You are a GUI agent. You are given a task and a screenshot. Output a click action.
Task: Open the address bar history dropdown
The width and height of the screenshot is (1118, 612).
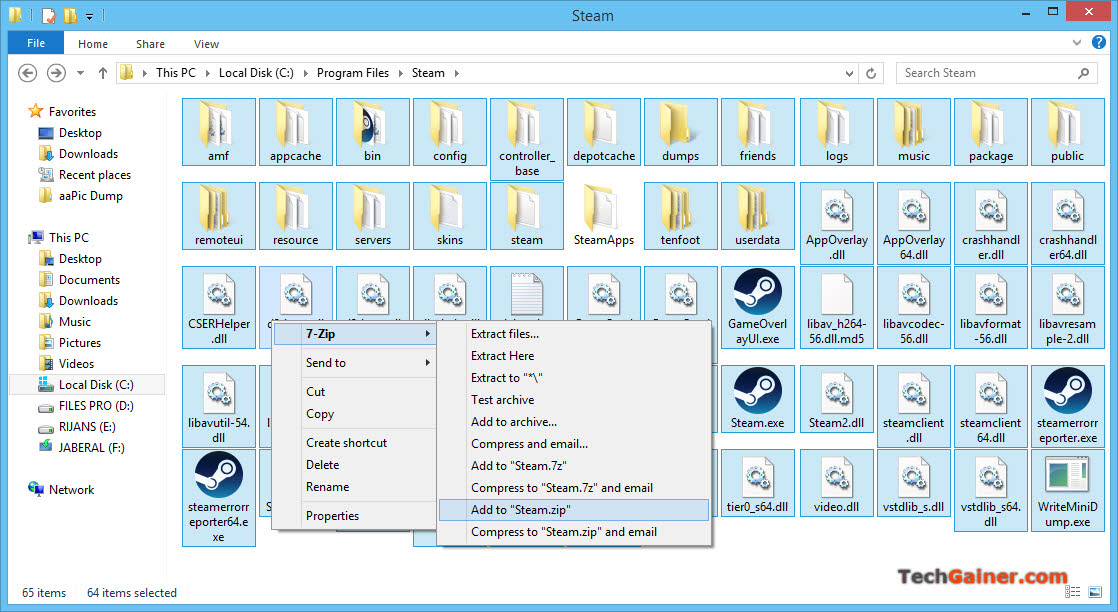click(x=849, y=73)
